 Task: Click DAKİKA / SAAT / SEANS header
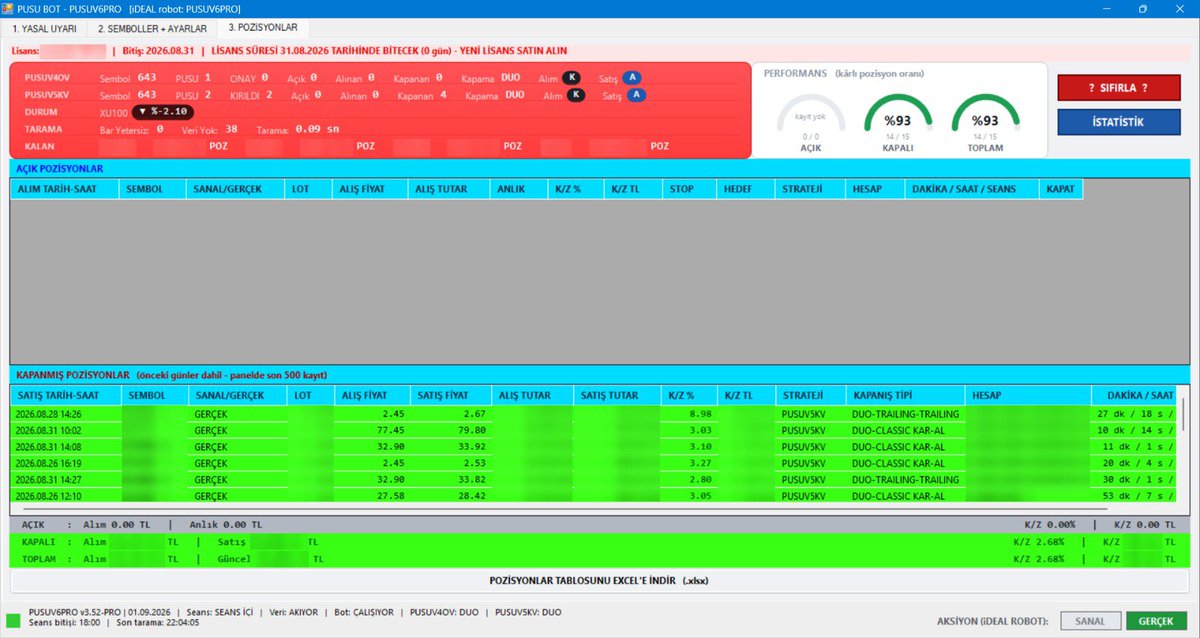(x=971, y=188)
